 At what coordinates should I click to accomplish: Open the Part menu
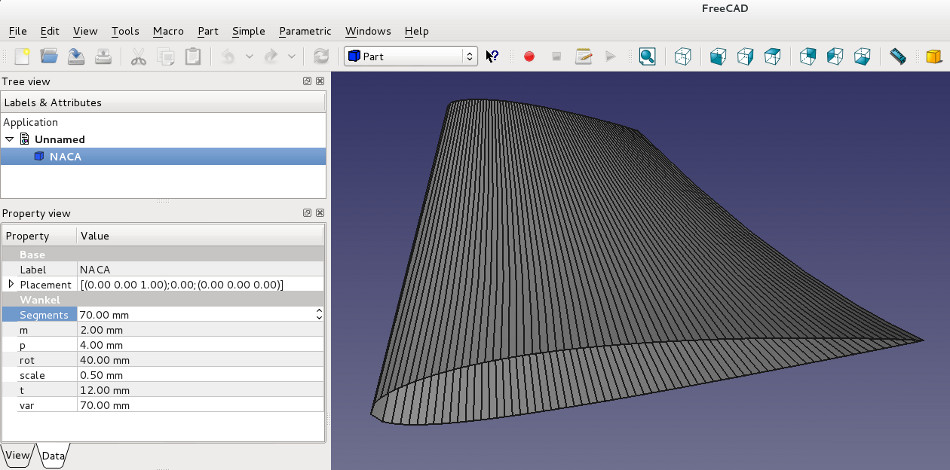coord(208,31)
